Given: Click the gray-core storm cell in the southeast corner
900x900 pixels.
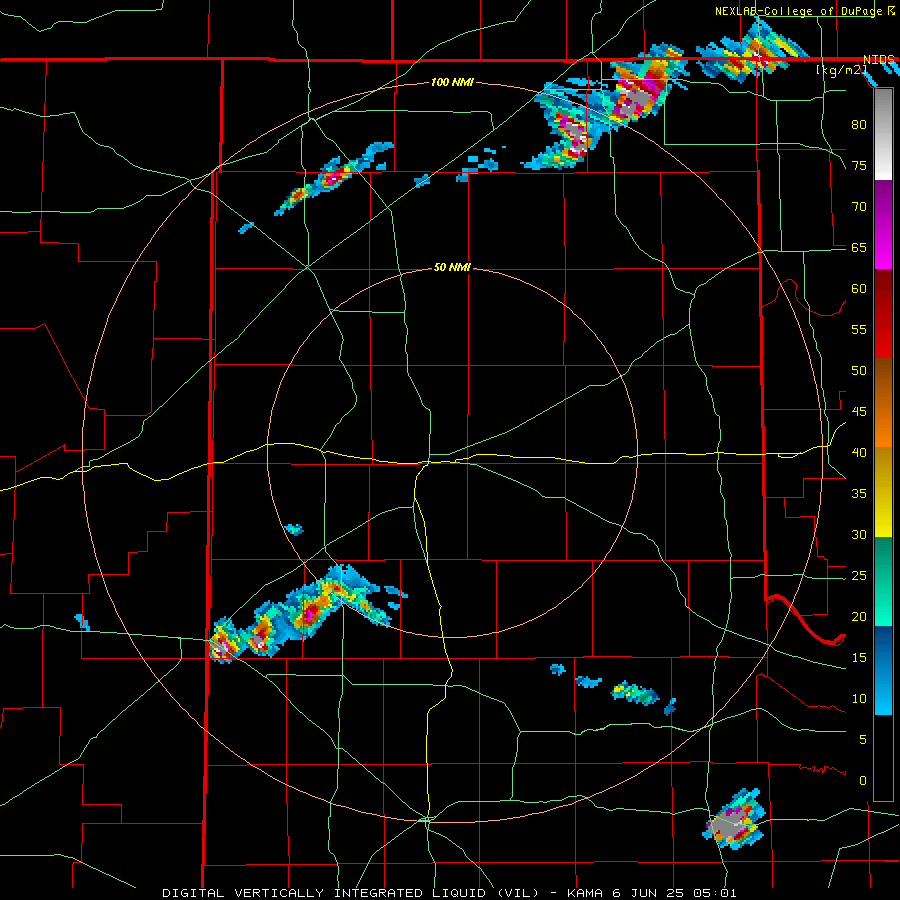Looking at the screenshot, I should tap(734, 820).
